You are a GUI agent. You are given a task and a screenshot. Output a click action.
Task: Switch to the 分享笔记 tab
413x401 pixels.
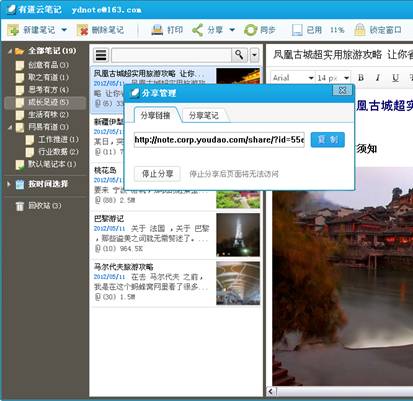point(204,115)
